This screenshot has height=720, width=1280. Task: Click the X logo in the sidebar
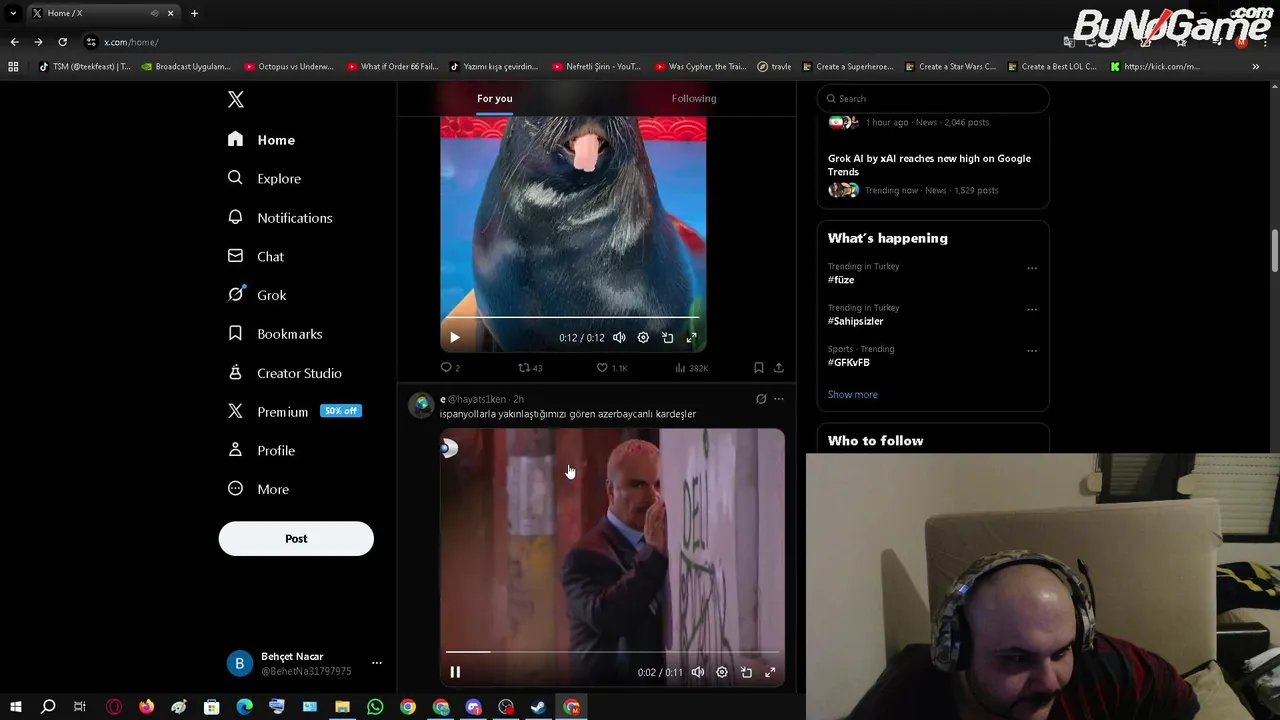tap(236, 99)
